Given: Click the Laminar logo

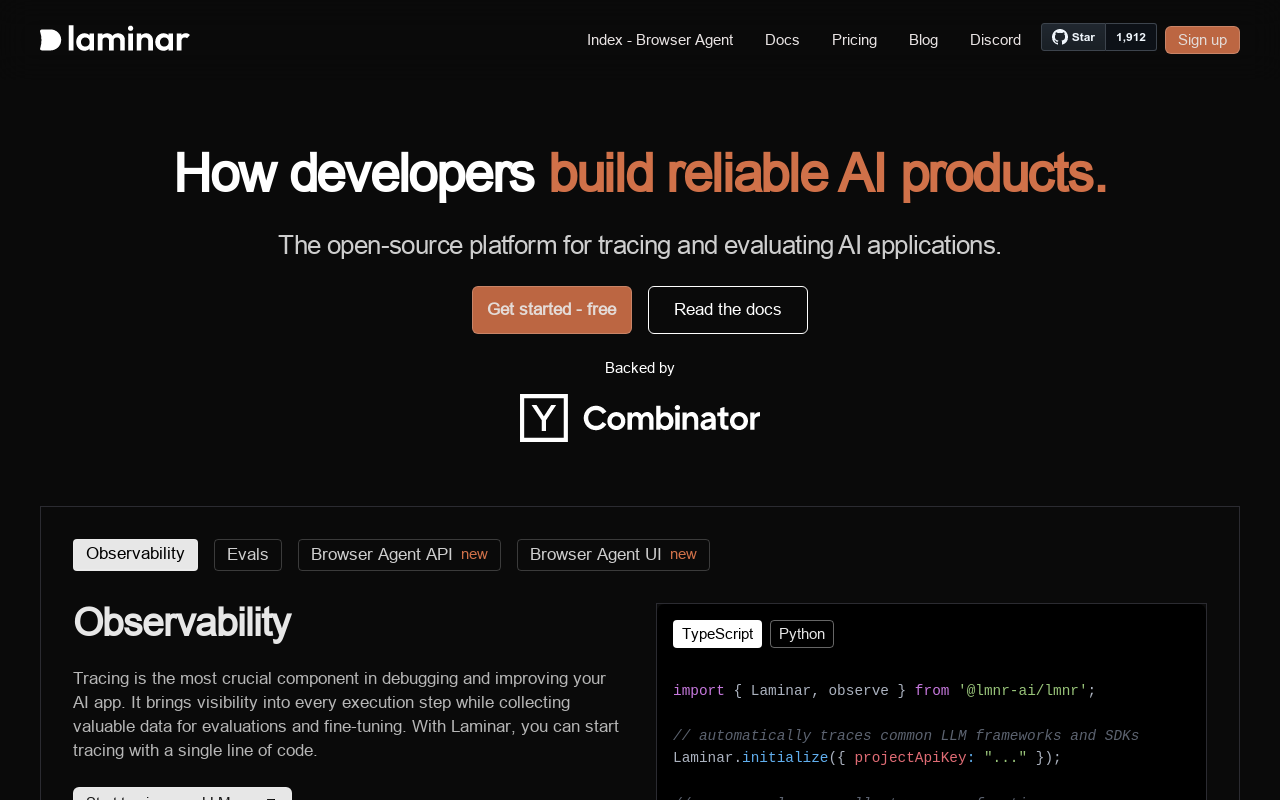Looking at the screenshot, I should (114, 39).
